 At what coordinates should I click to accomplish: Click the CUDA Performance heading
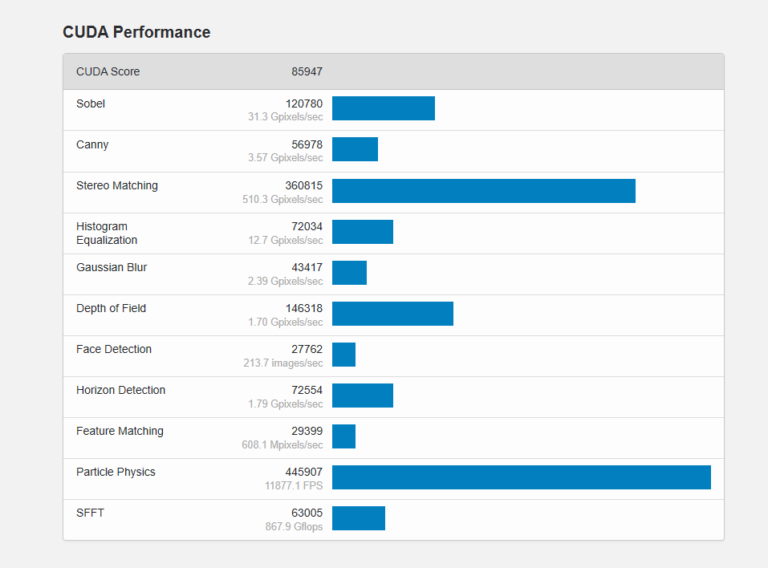tap(136, 32)
